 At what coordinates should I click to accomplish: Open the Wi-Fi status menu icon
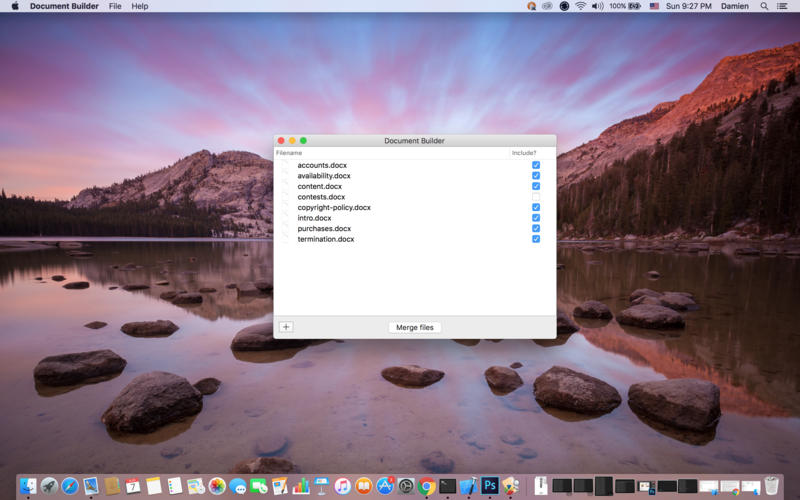(580, 6)
